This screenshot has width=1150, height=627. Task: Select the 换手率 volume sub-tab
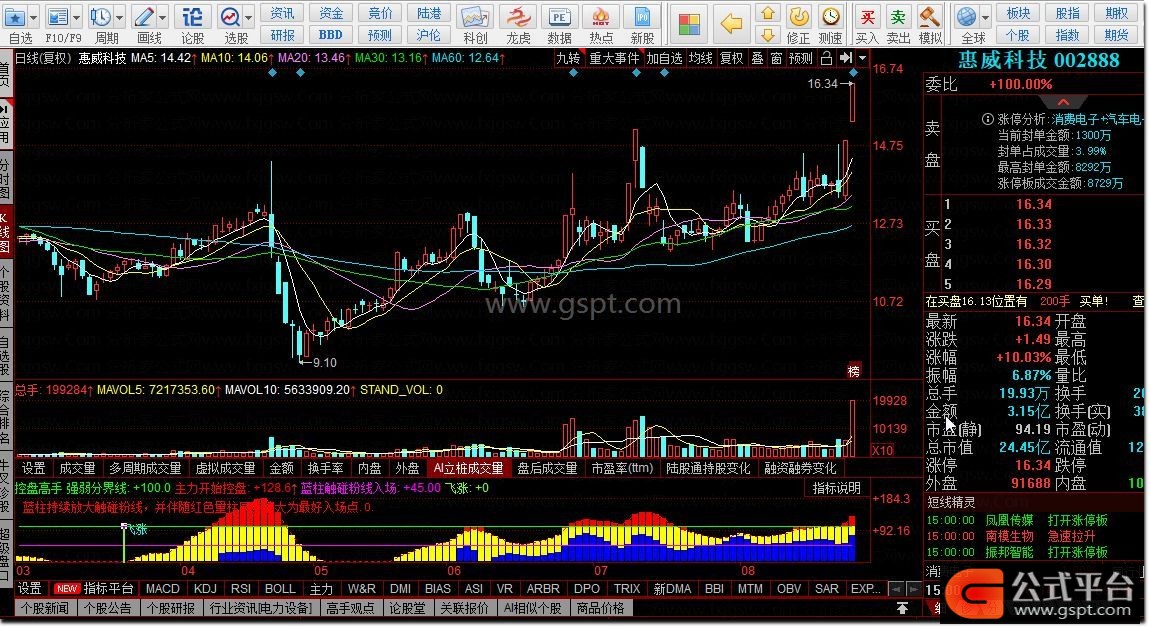coord(325,469)
